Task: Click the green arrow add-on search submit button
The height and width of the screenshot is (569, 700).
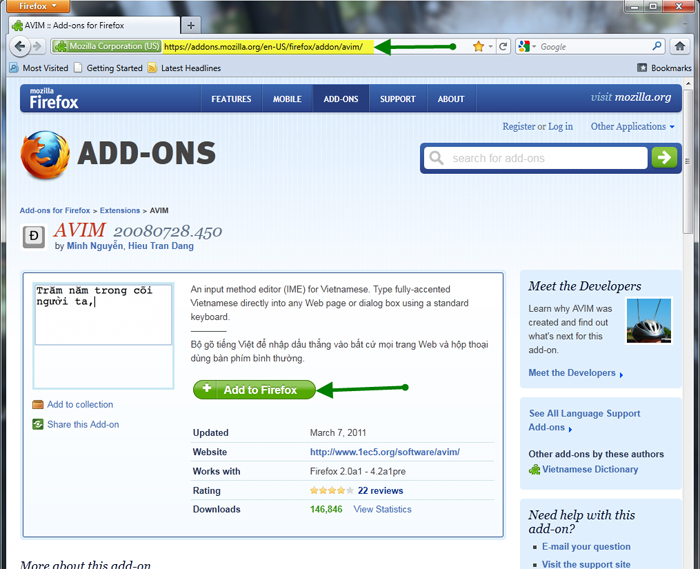Action: click(x=664, y=158)
